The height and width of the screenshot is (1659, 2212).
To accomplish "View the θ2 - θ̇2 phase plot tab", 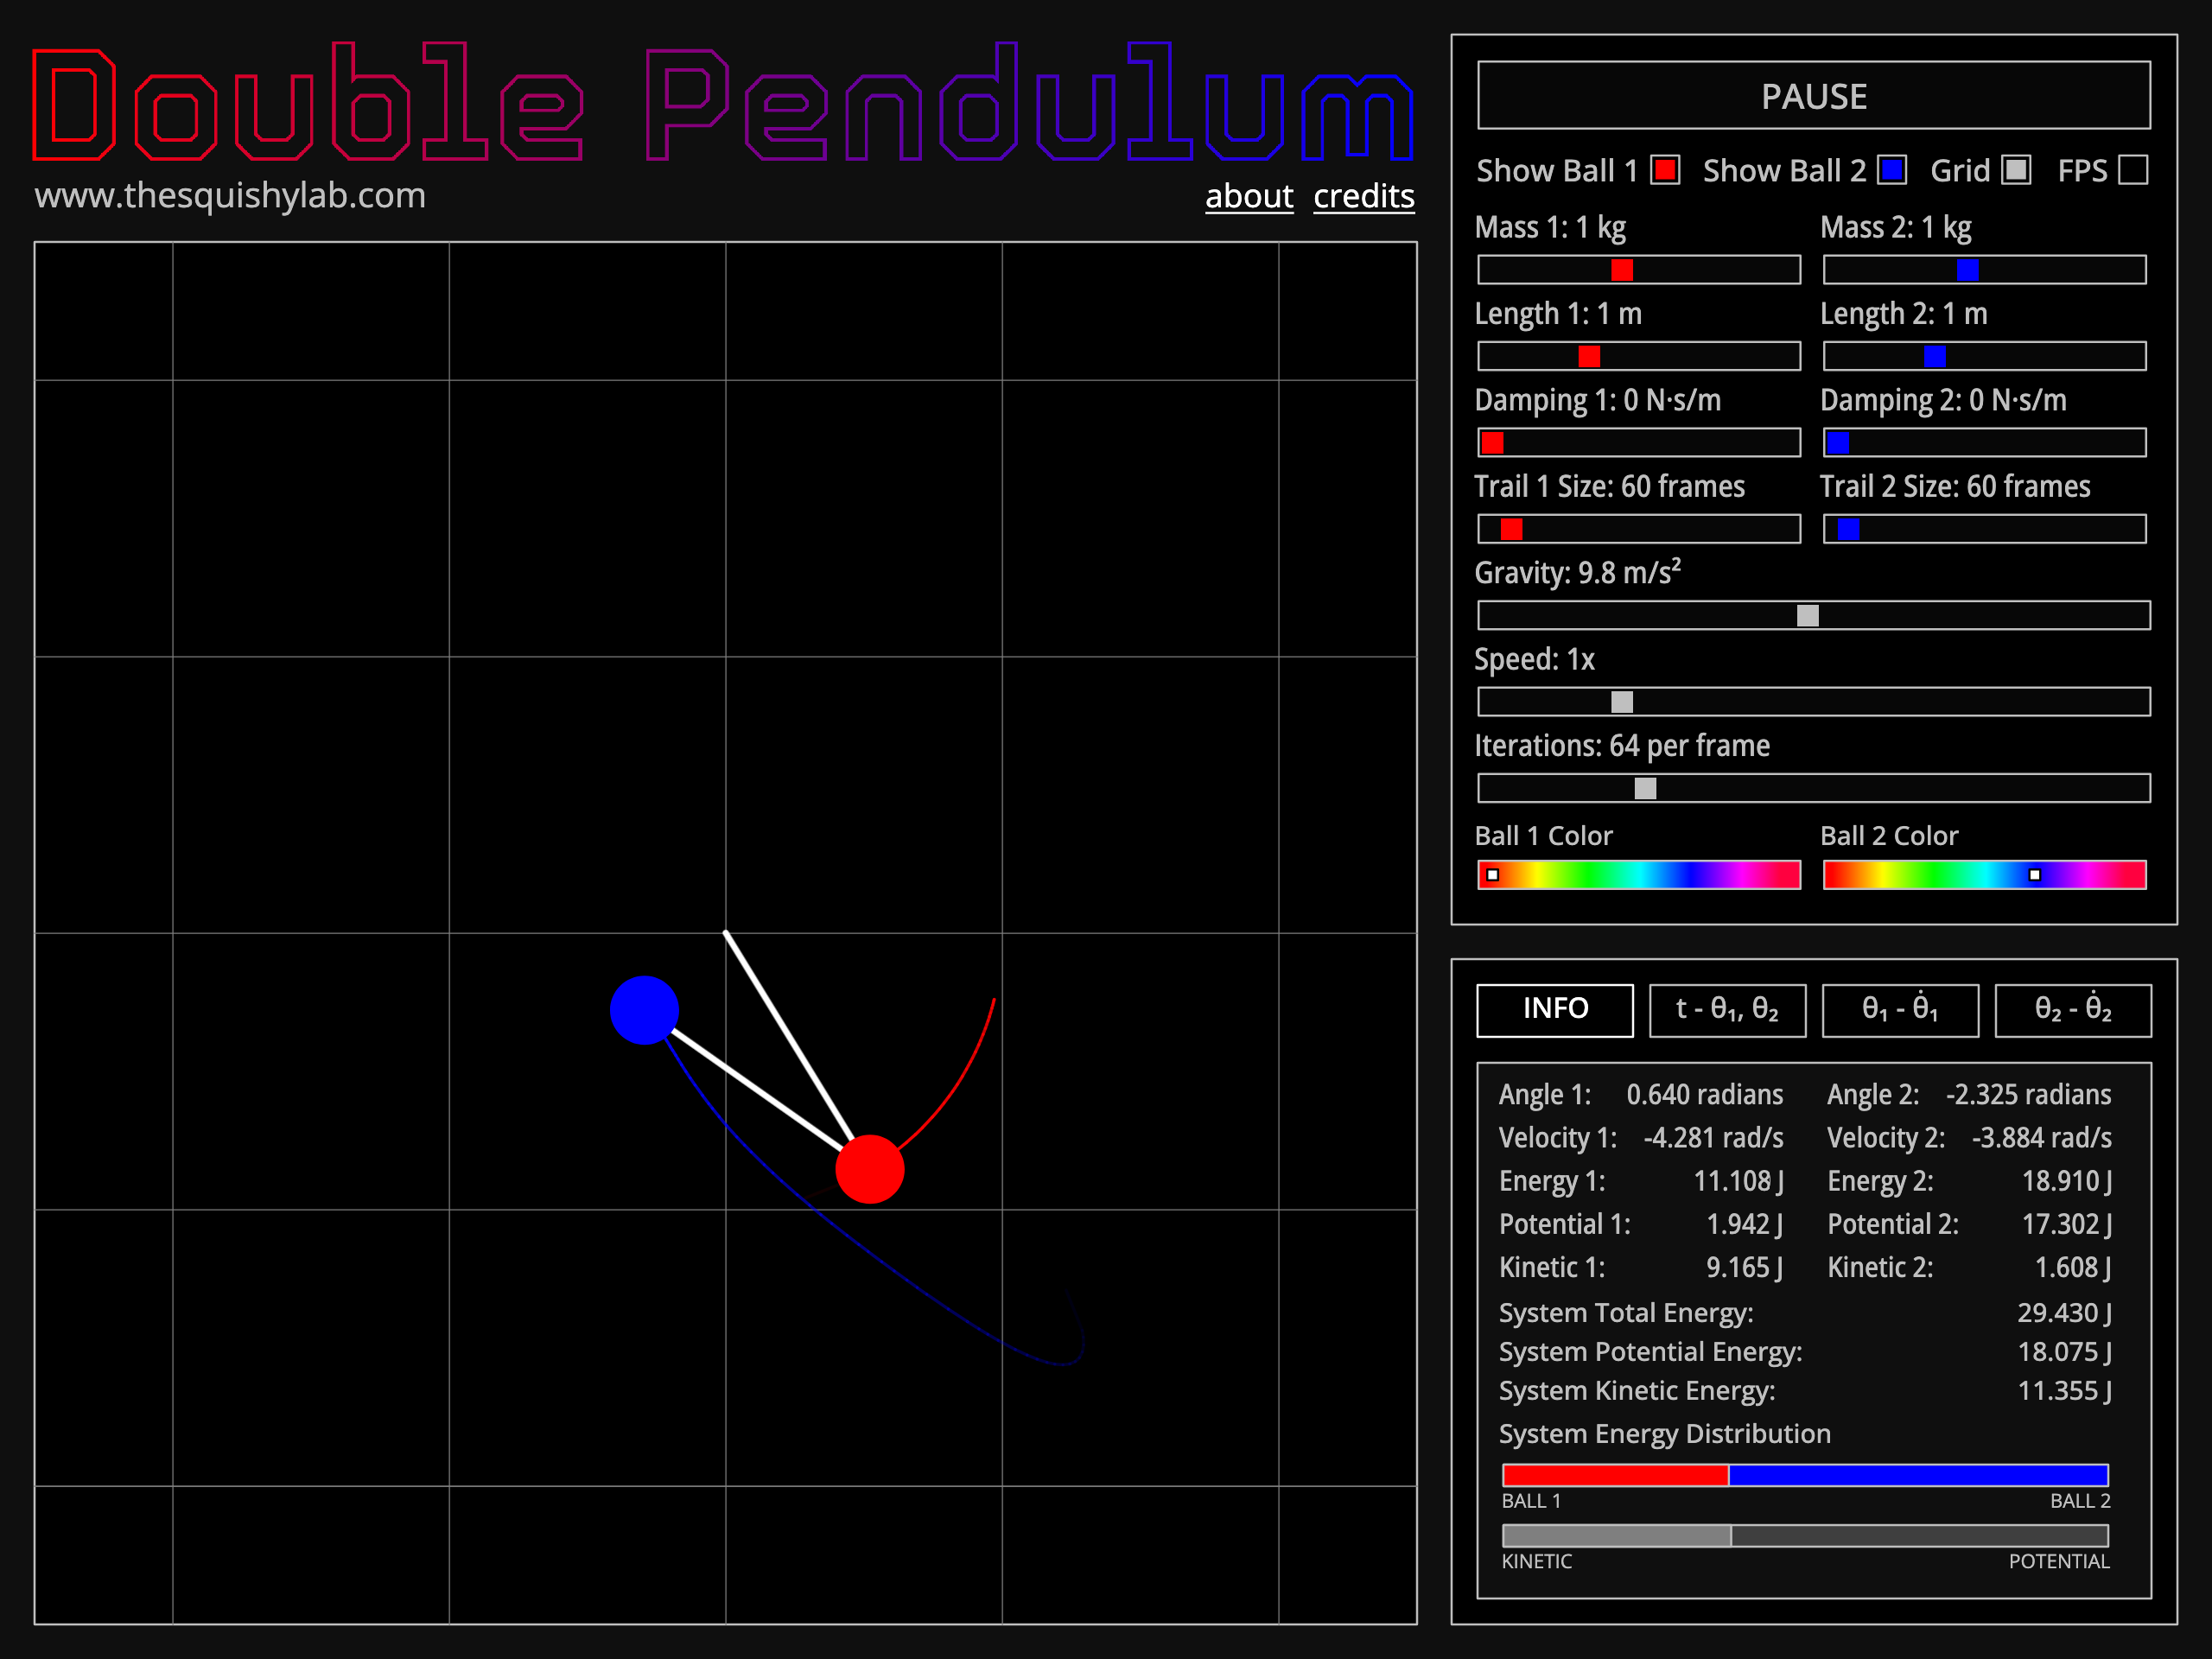I will coord(2073,1009).
